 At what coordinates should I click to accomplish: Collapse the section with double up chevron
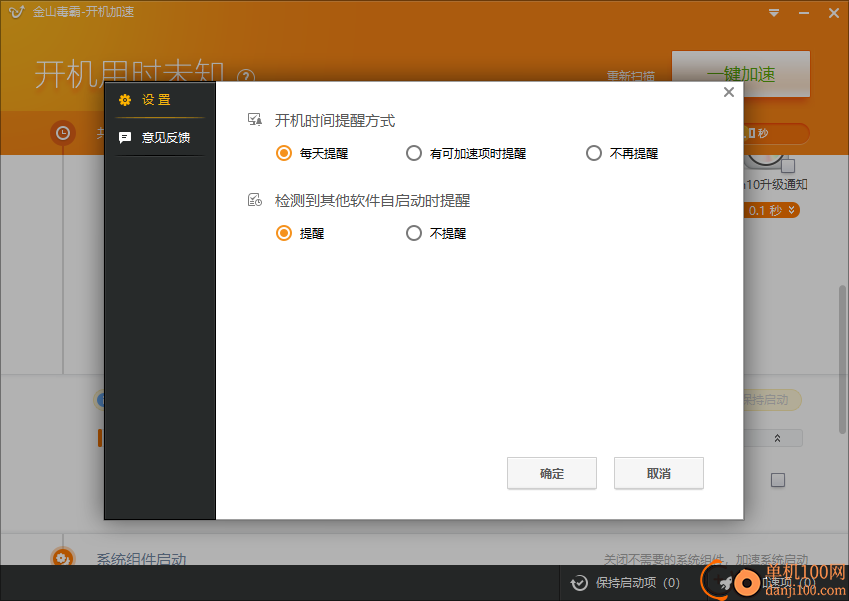click(777, 438)
